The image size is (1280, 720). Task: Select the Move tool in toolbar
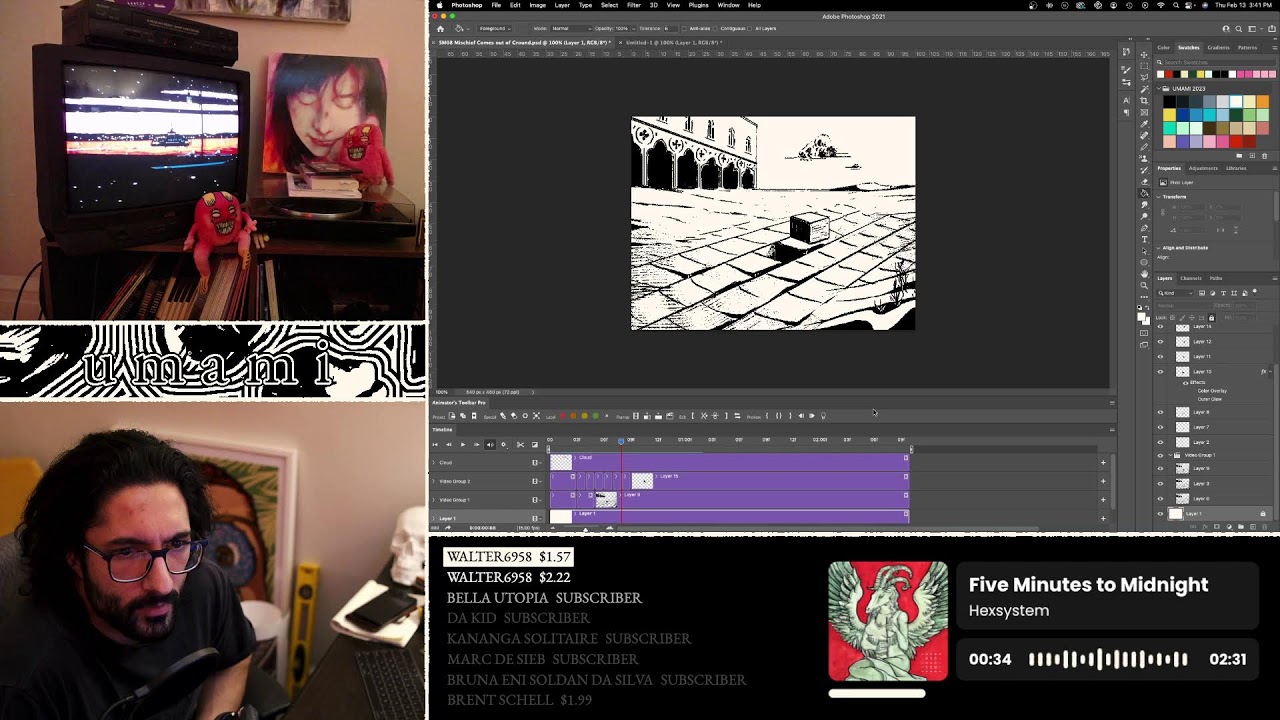[1145, 55]
